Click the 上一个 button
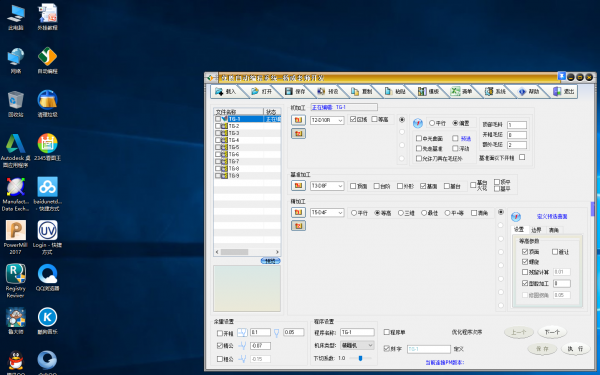This screenshot has height=375, width=600. (x=519, y=332)
